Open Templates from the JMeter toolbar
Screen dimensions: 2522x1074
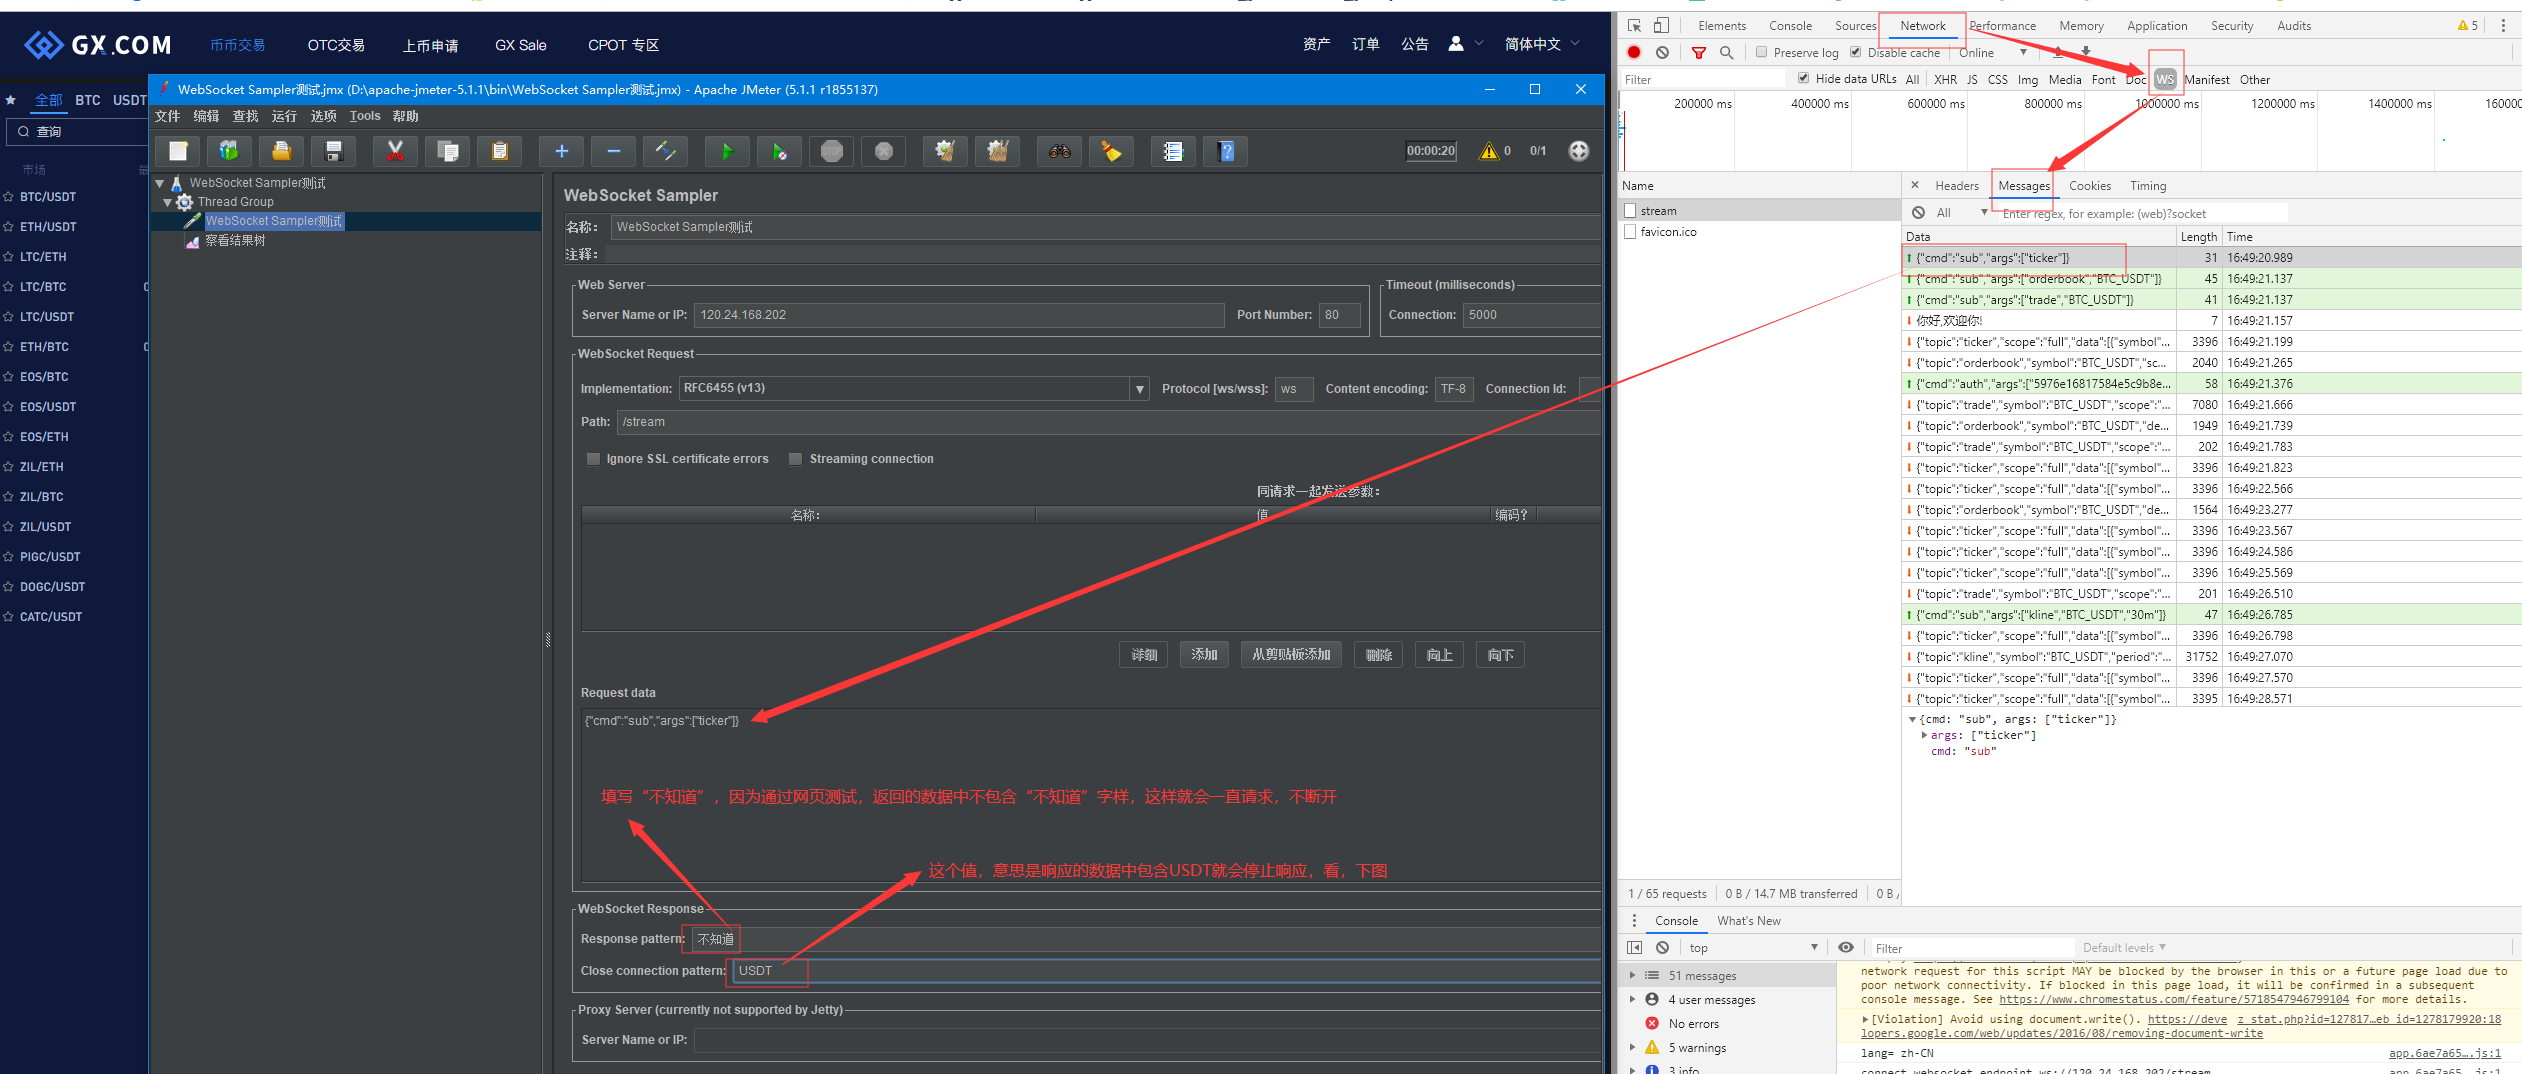point(230,151)
